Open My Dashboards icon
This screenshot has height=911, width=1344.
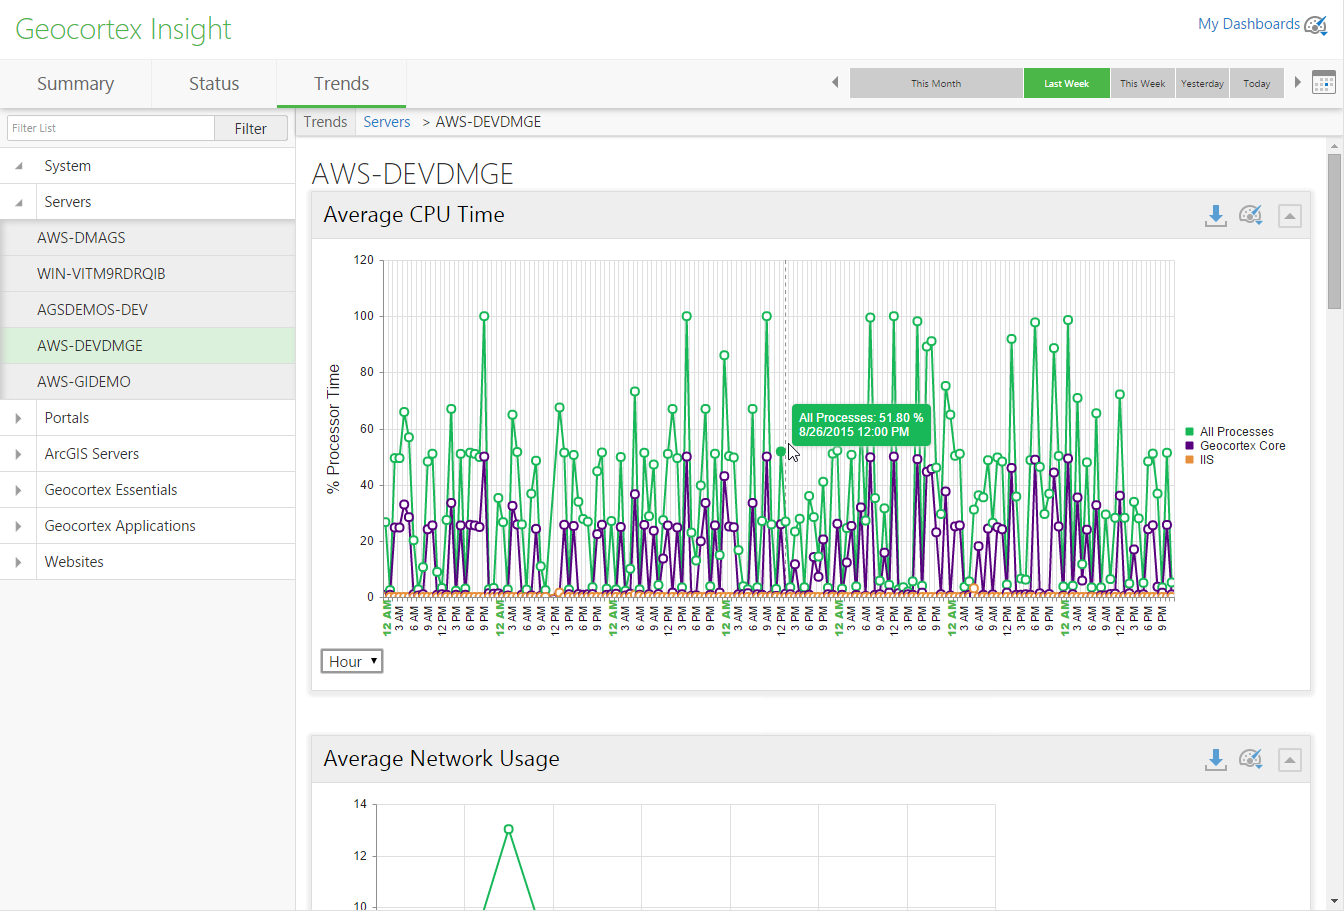(x=1316, y=25)
